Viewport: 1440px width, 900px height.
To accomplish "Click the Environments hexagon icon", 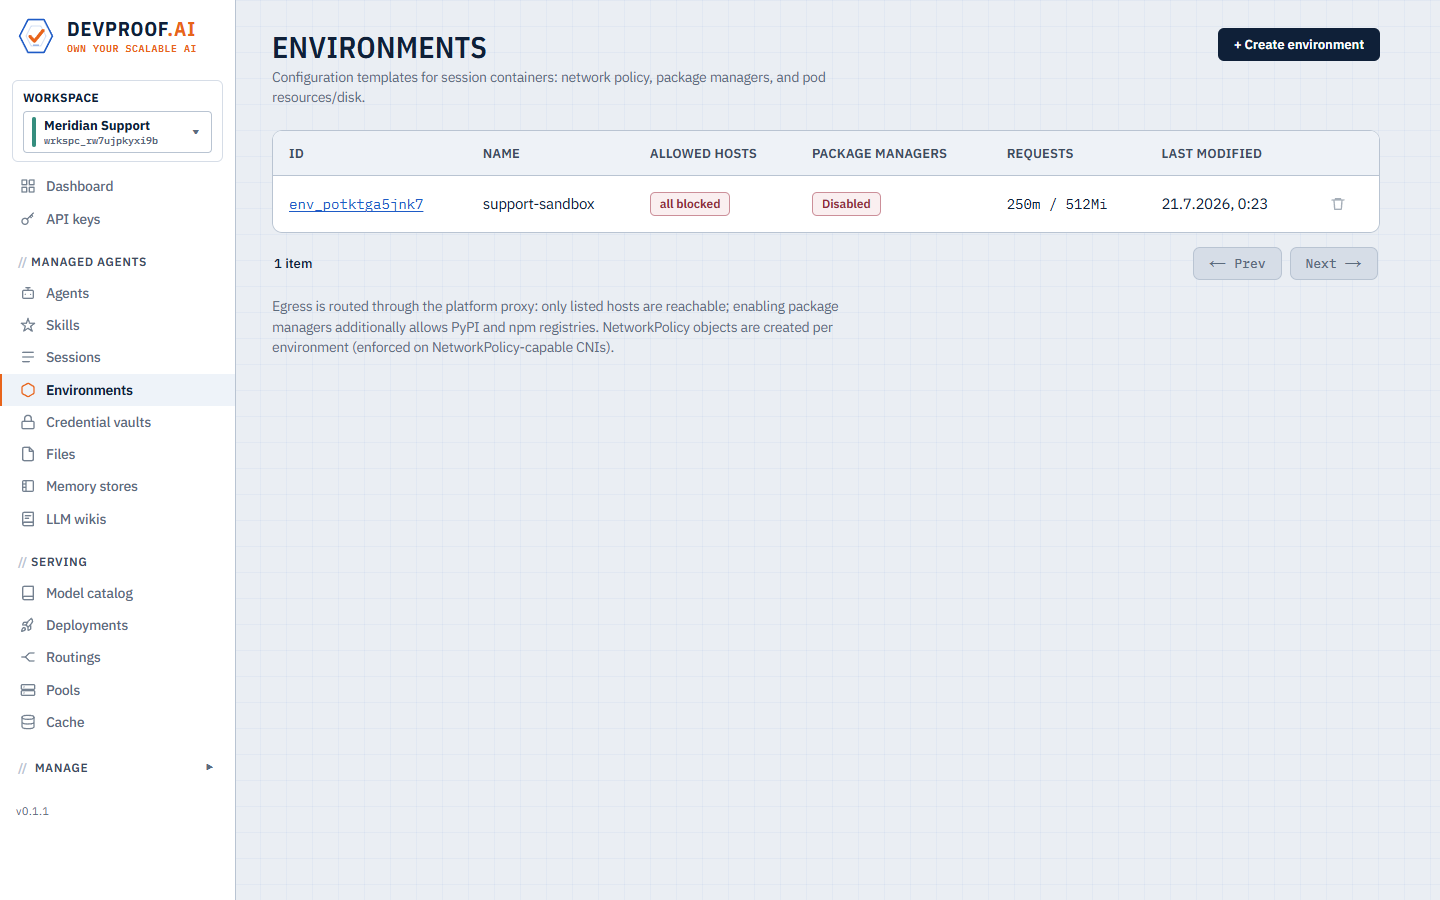I will point(28,390).
